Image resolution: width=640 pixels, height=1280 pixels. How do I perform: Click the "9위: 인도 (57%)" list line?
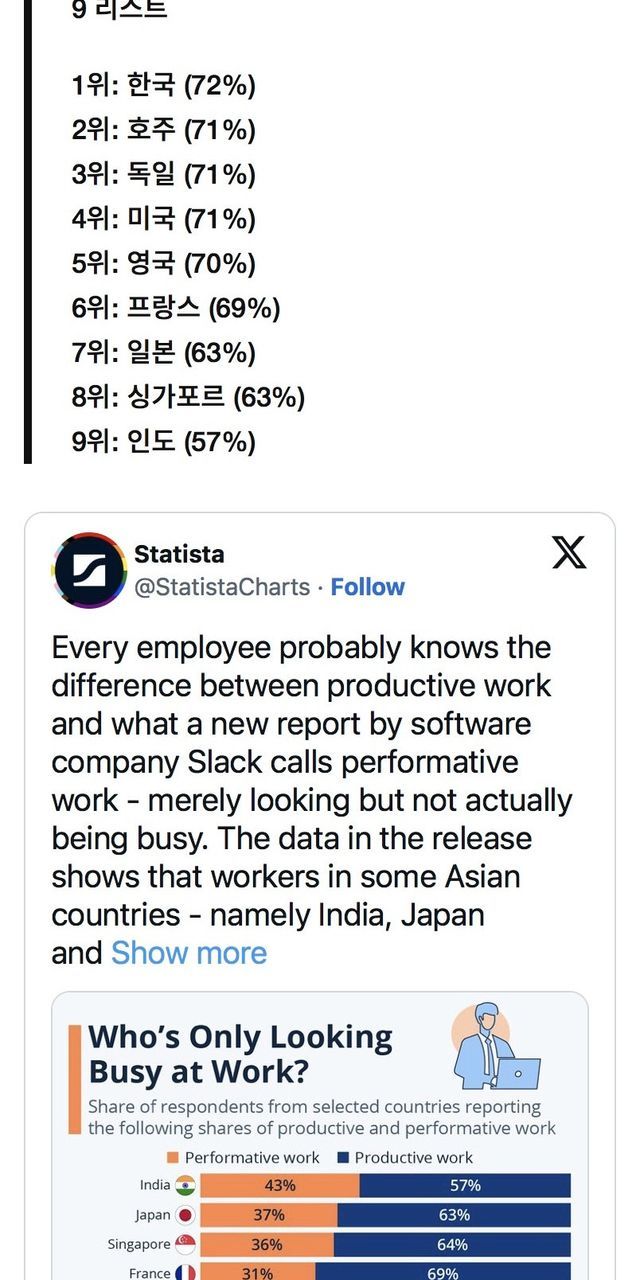pos(164,442)
